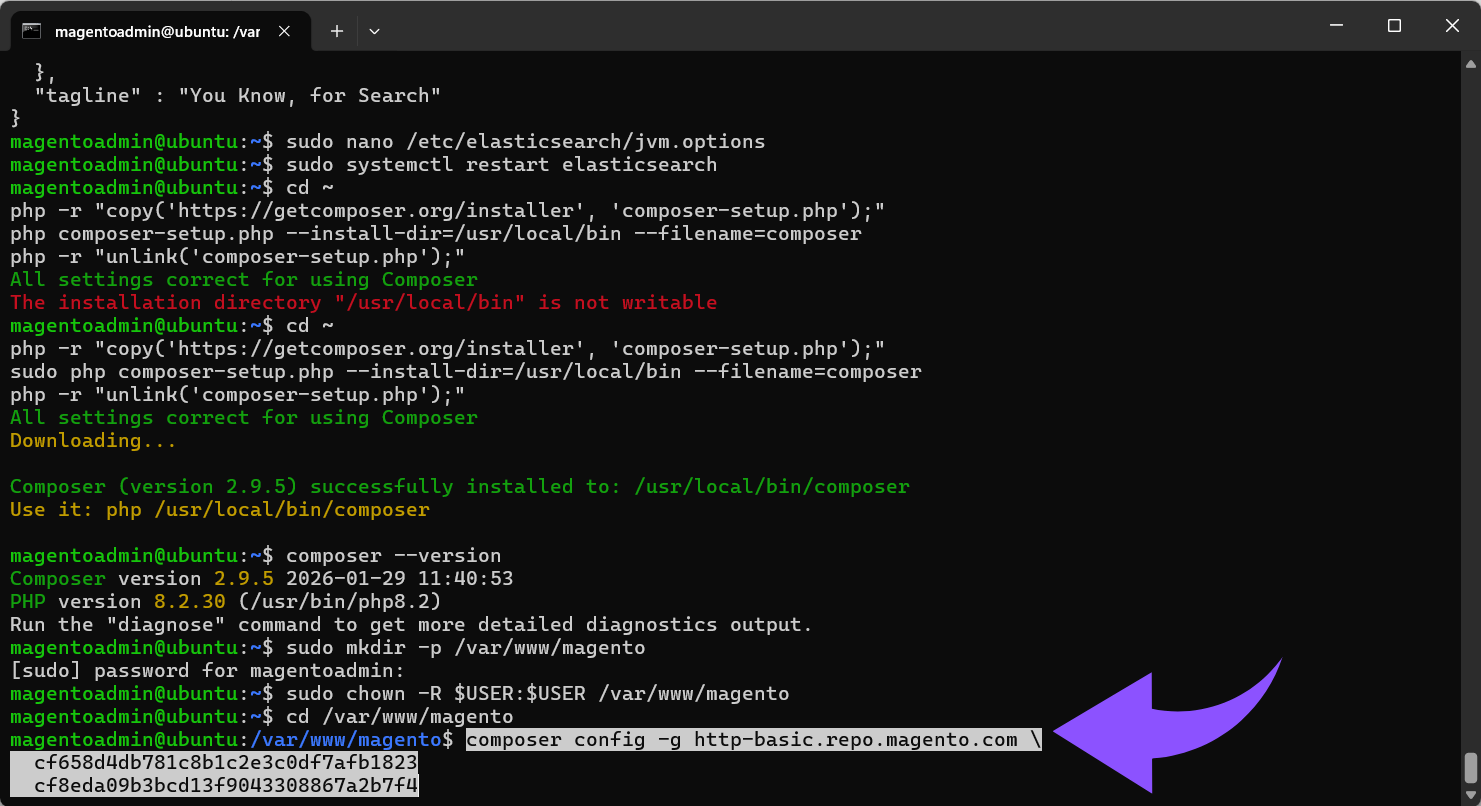Viewport: 1481px width, 806px height.
Task: Click the orange Downloading... text
Action: (92, 440)
